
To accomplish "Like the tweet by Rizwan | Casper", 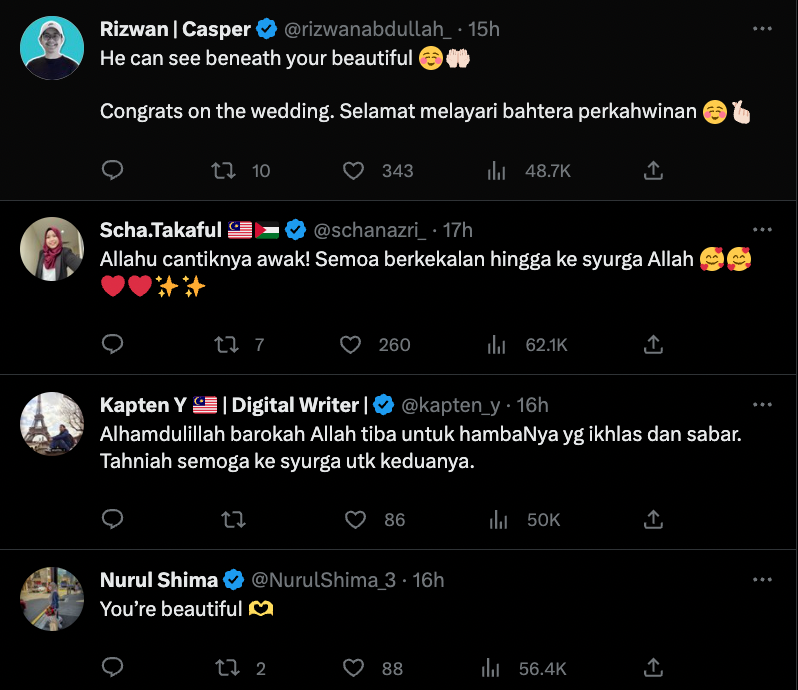I will point(353,171).
